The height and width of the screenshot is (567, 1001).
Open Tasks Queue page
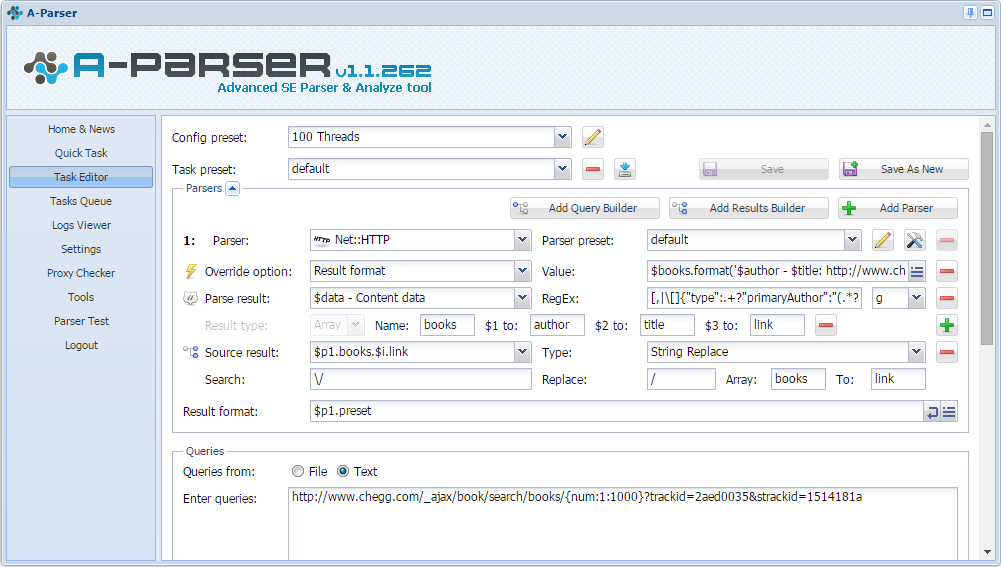pyautogui.click(x=81, y=201)
